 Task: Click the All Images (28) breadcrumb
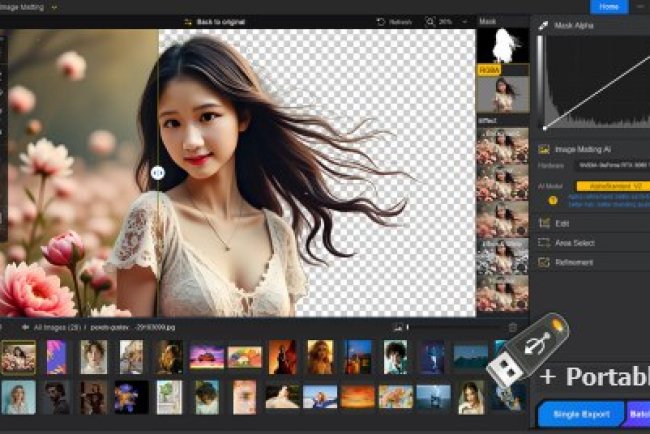click(x=57, y=327)
